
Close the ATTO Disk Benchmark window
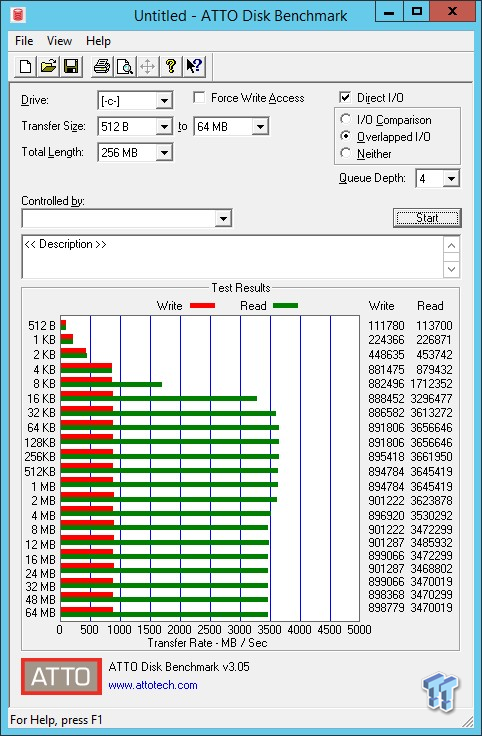click(x=453, y=12)
